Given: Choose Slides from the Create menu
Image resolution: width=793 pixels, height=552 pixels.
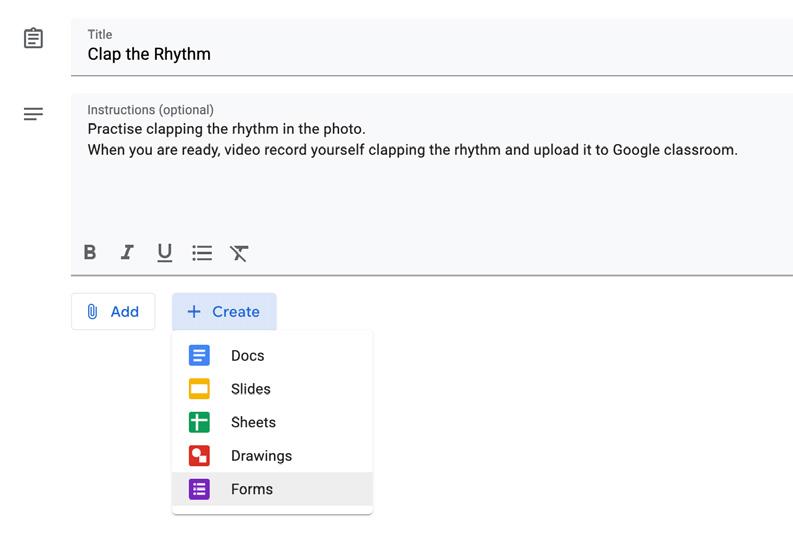Looking at the screenshot, I should pyautogui.click(x=273, y=389).
